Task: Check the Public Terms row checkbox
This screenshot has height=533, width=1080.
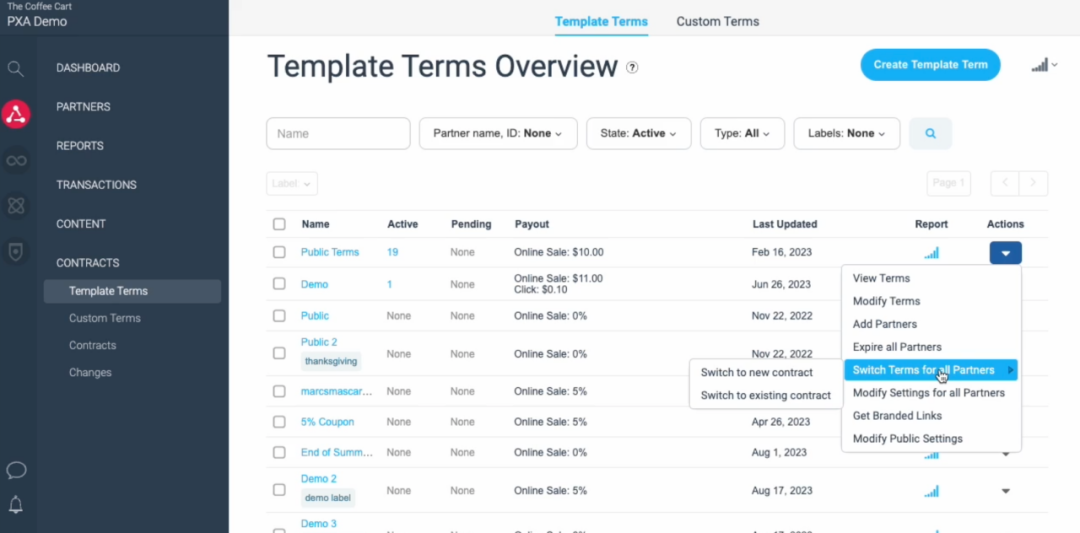Action: pyautogui.click(x=279, y=252)
